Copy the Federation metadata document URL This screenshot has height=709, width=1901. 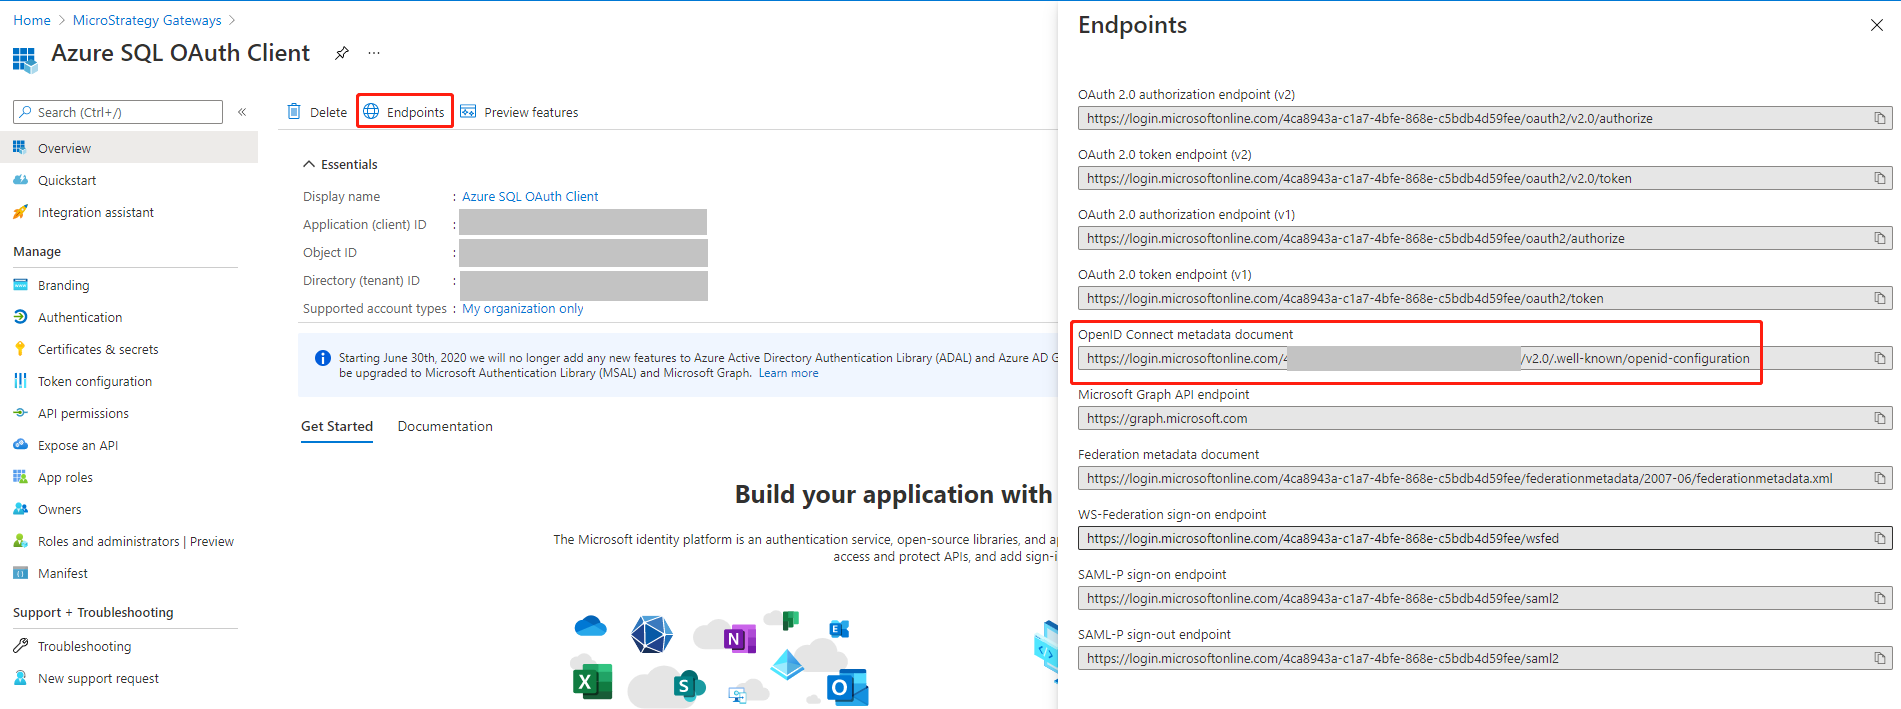point(1879,479)
